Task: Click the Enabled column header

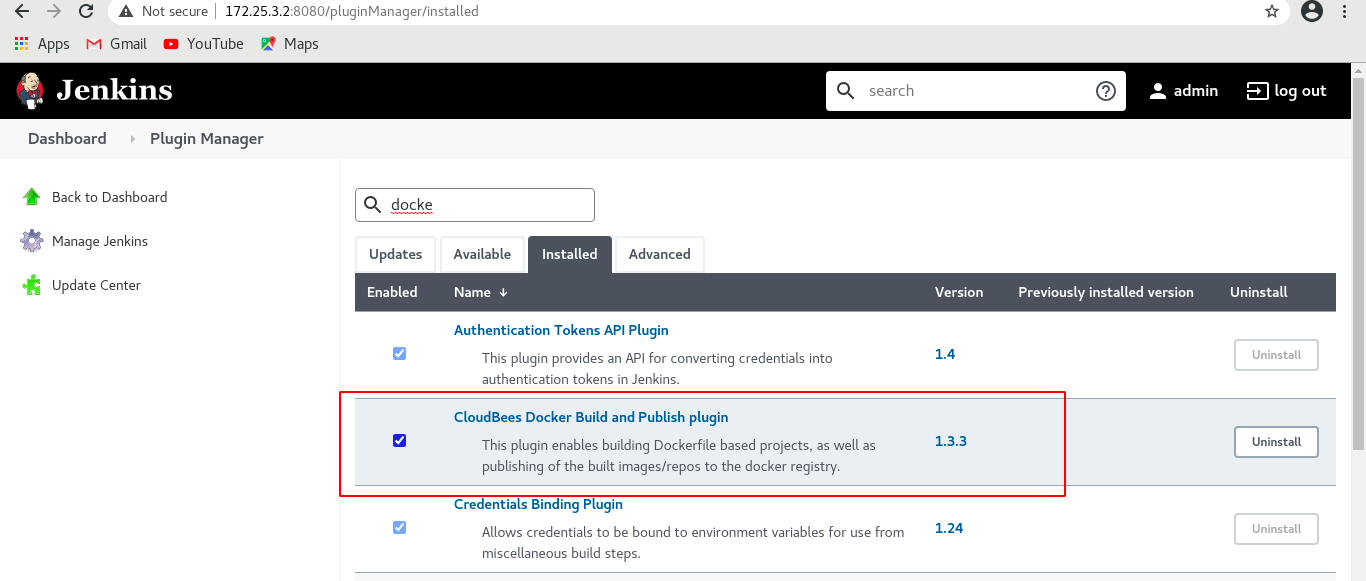Action: (392, 293)
